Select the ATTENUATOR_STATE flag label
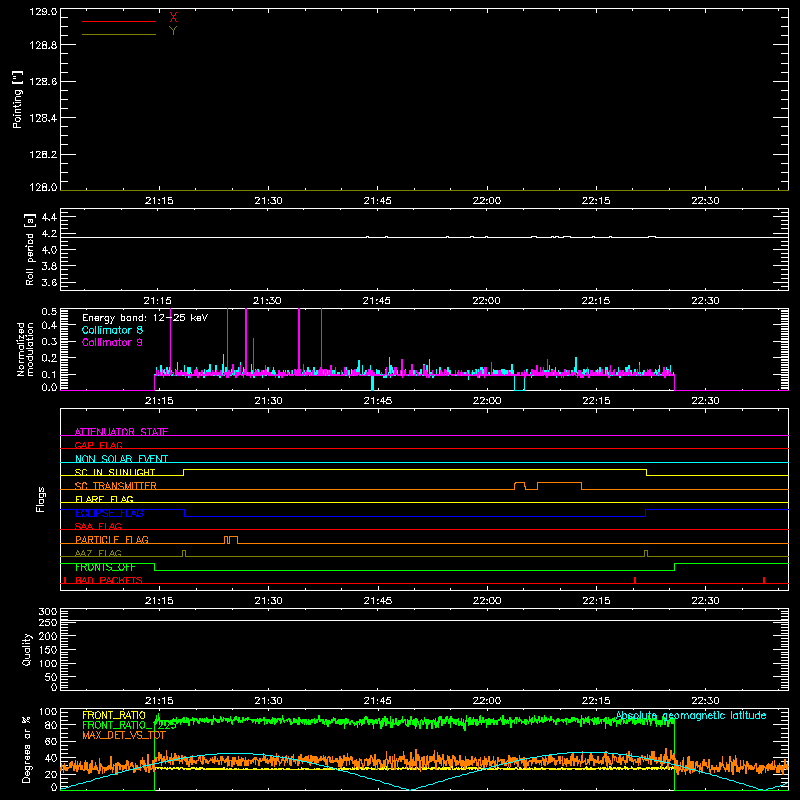Viewport: 800px width, 800px height. tap(121, 432)
